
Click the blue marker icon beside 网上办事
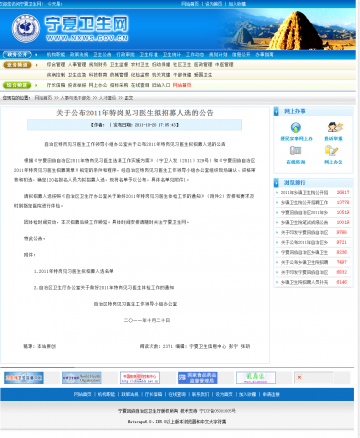[276, 111]
